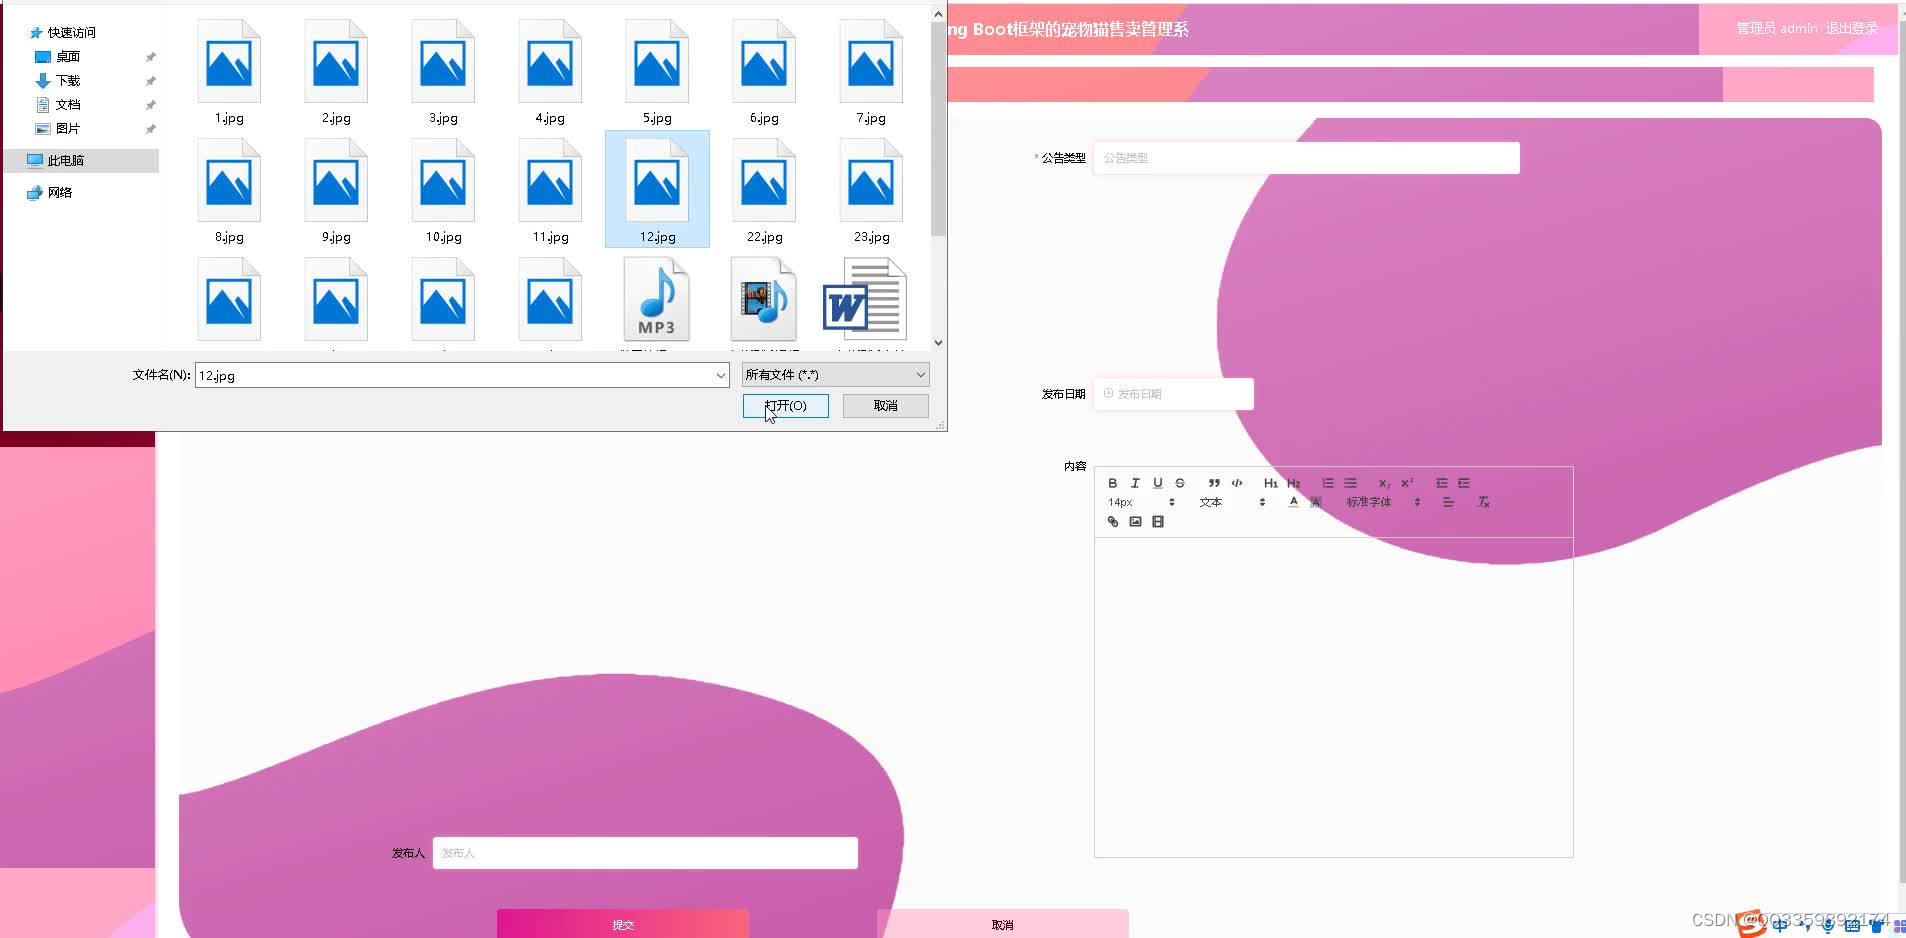Decrease indent with the outdent icon
This screenshot has height=938, width=1906.
pos(1442,483)
